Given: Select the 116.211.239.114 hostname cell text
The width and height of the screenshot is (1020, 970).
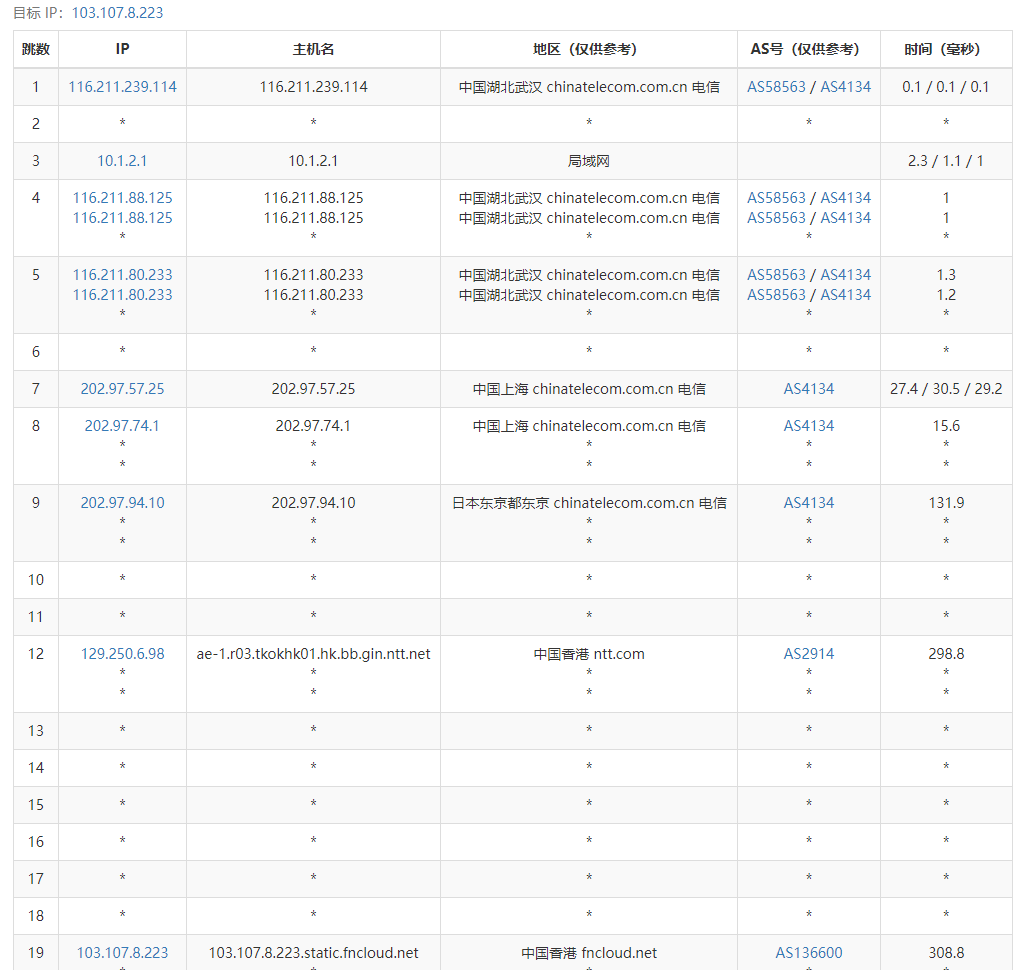Looking at the screenshot, I should point(313,87).
